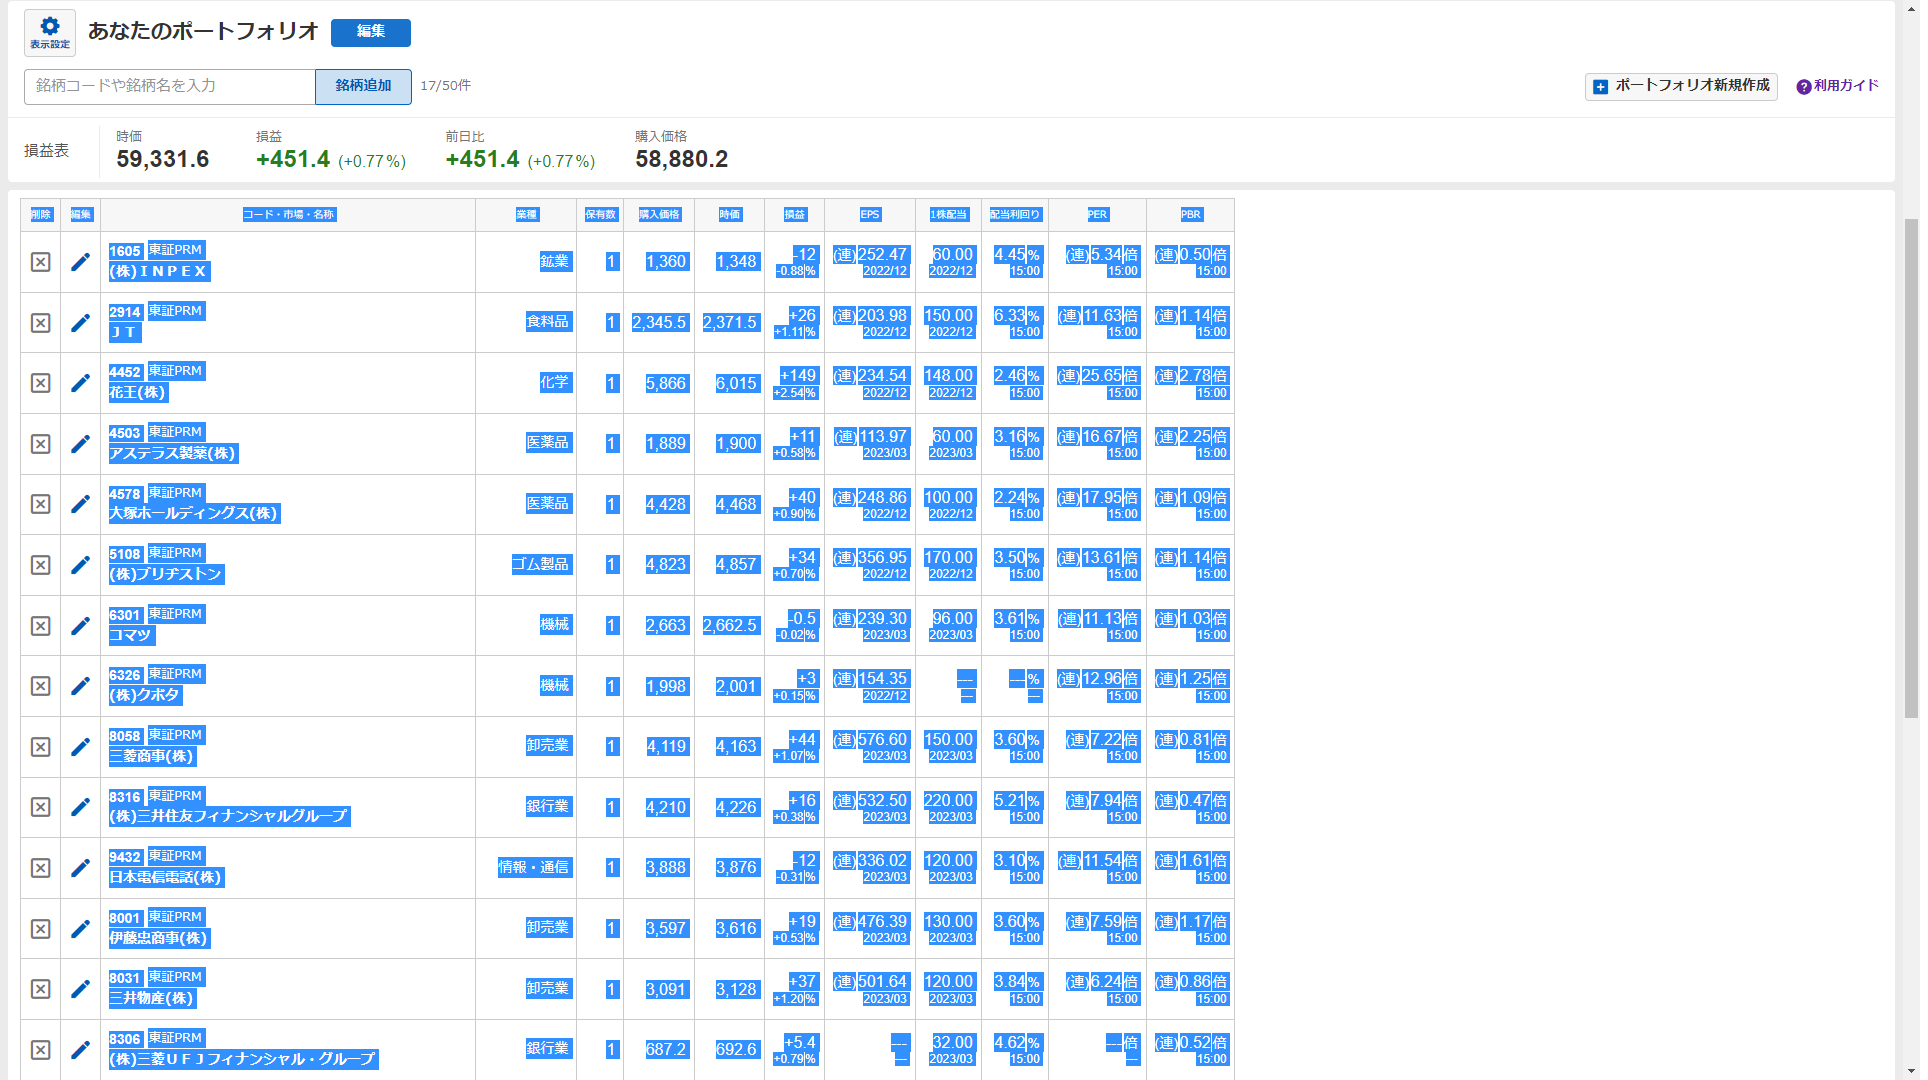Click delete X icon for INPEX row
This screenshot has width=1928, height=1080.
point(40,262)
